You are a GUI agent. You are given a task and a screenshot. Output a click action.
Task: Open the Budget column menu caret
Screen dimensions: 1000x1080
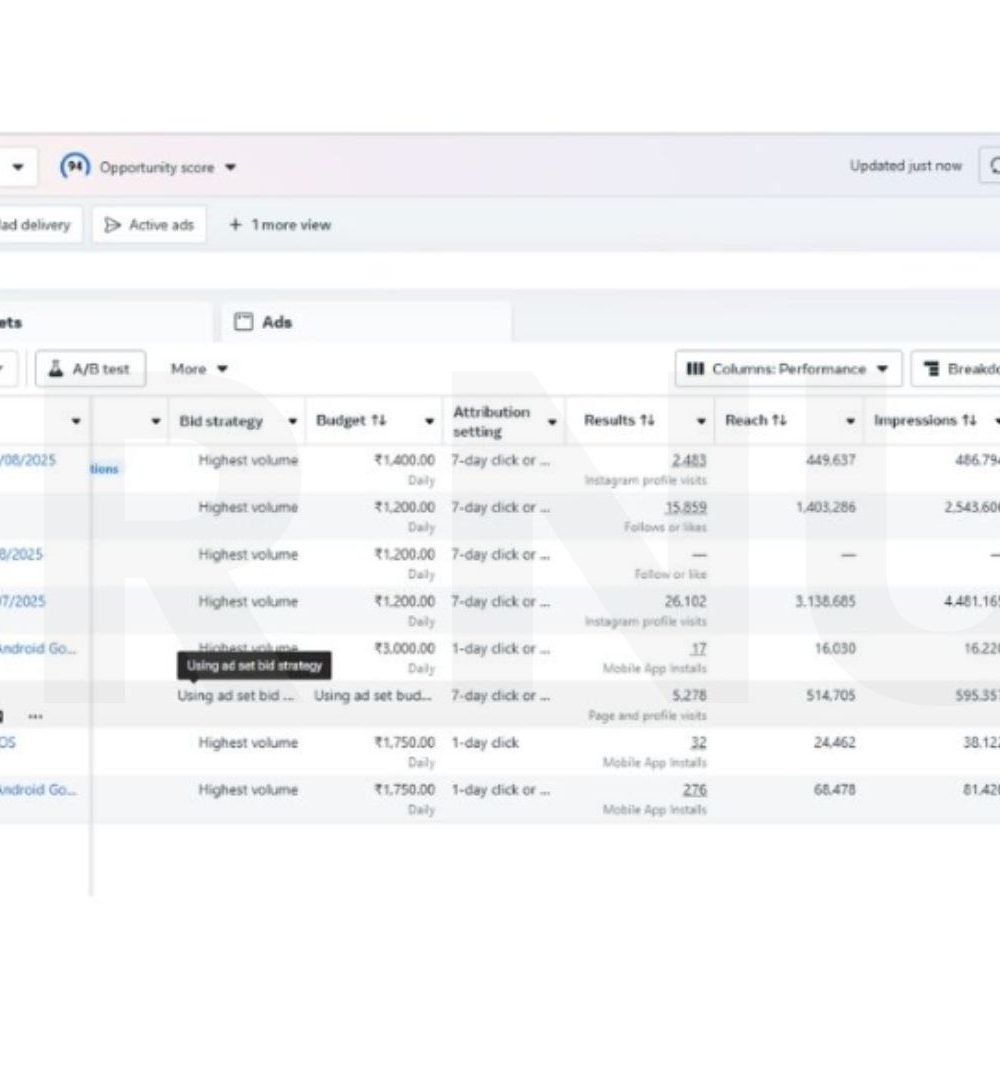[x=429, y=421]
